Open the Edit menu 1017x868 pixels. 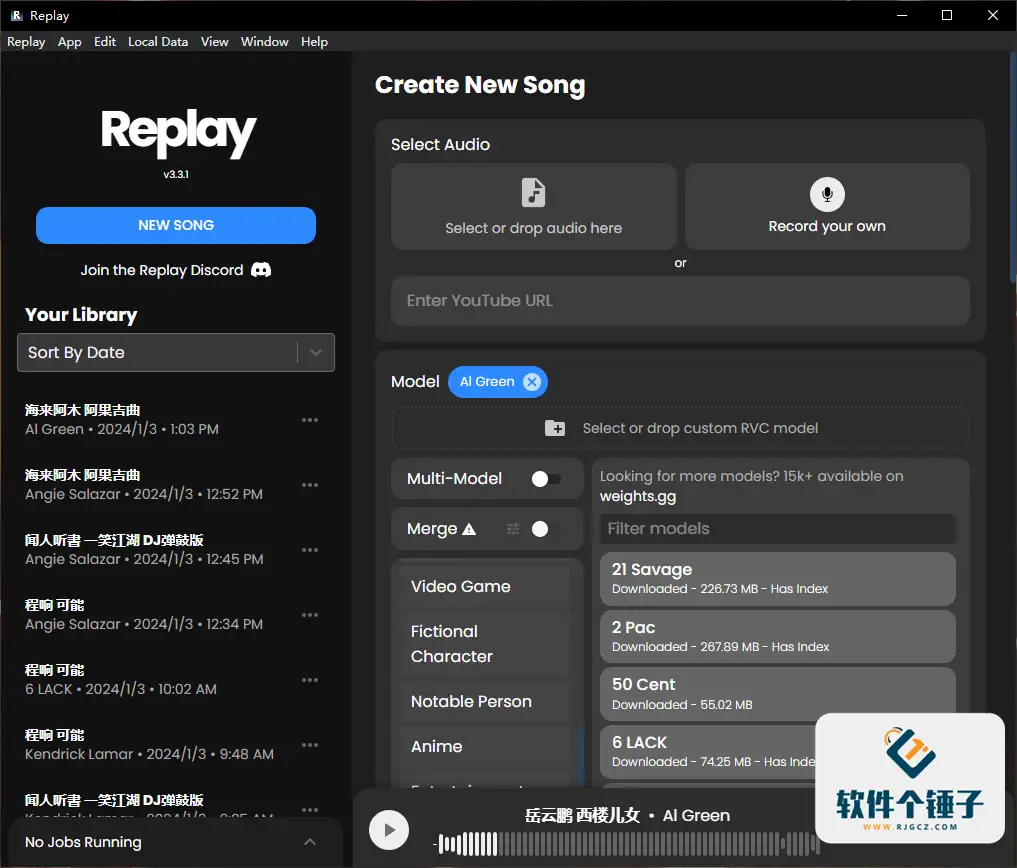104,42
